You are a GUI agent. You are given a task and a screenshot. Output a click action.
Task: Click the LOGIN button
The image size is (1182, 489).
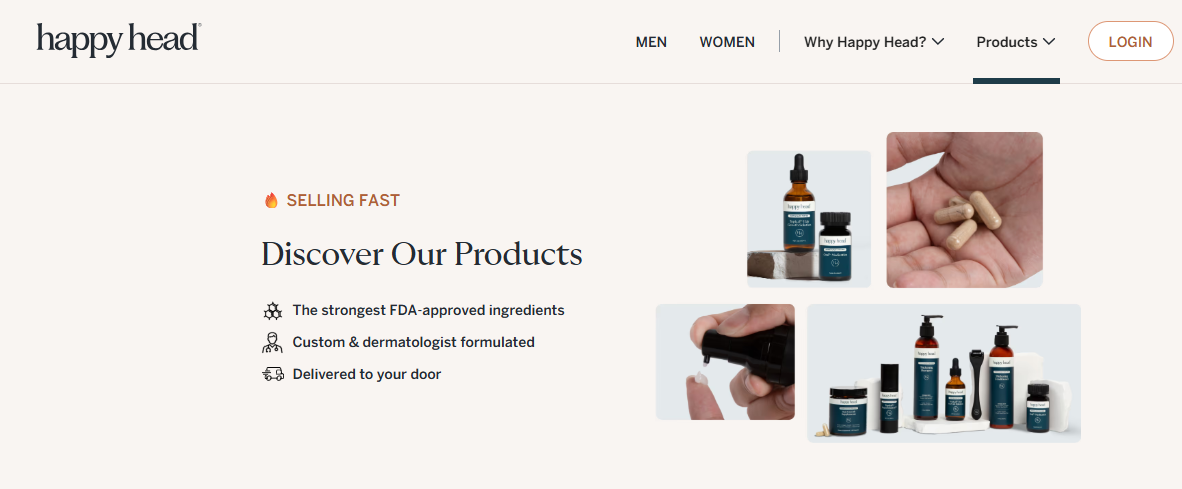pyautogui.click(x=1130, y=41)
